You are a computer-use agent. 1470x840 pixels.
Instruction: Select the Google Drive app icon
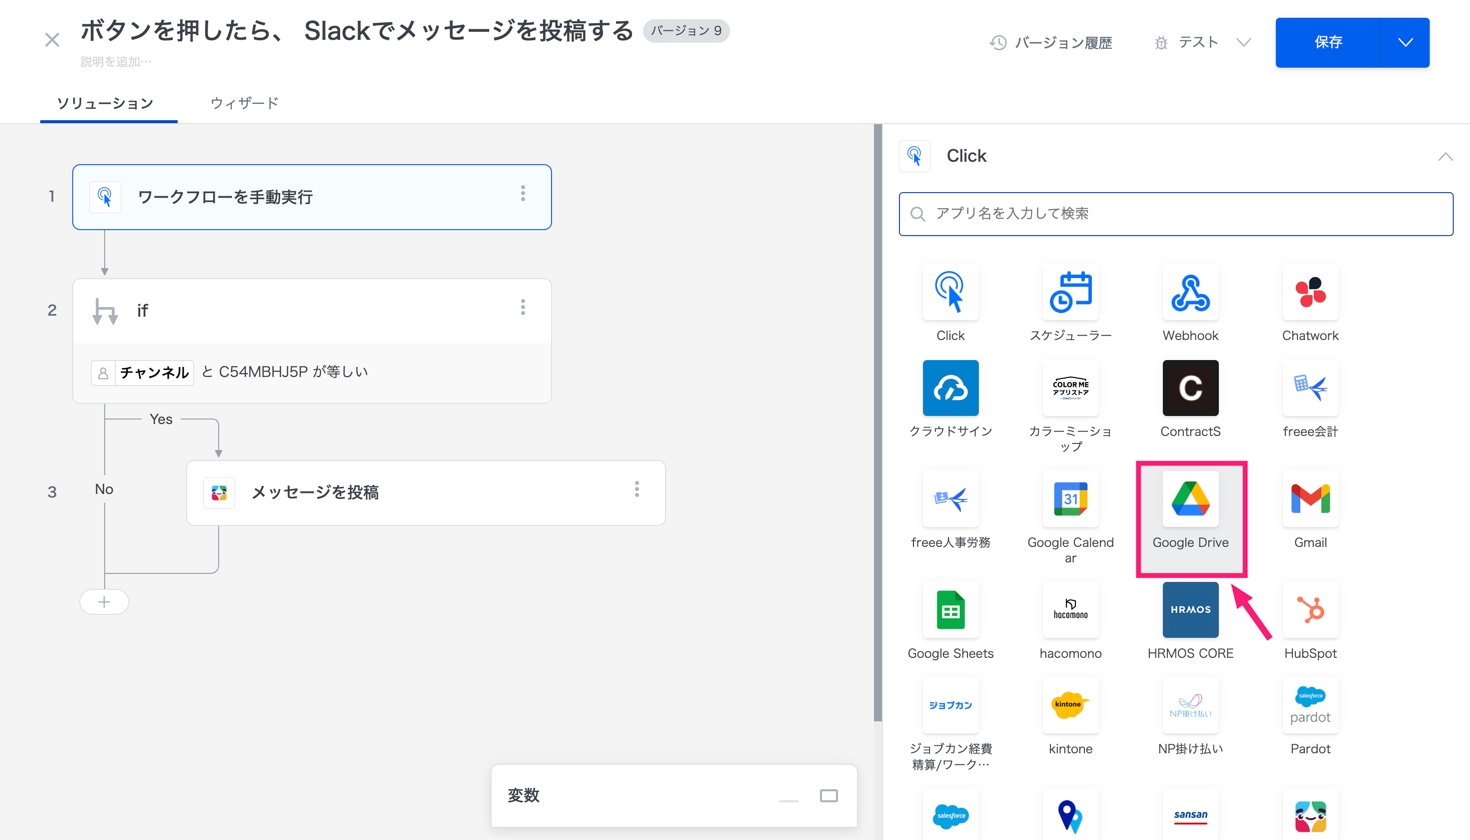1190,500
